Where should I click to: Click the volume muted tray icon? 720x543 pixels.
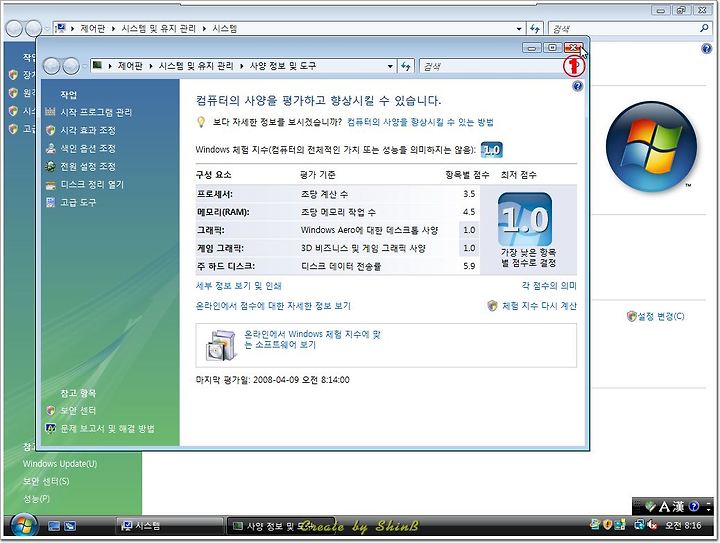(652, 525)
